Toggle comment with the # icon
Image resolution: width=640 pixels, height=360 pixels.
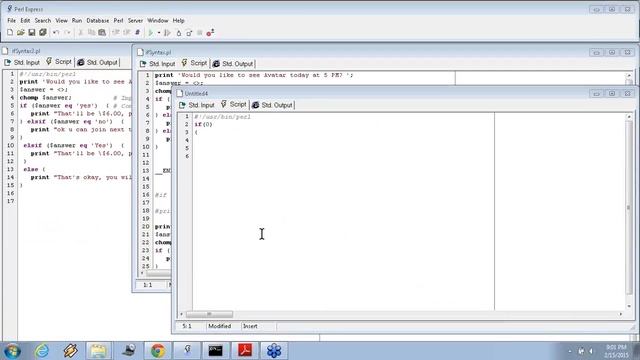coord(138,32)
